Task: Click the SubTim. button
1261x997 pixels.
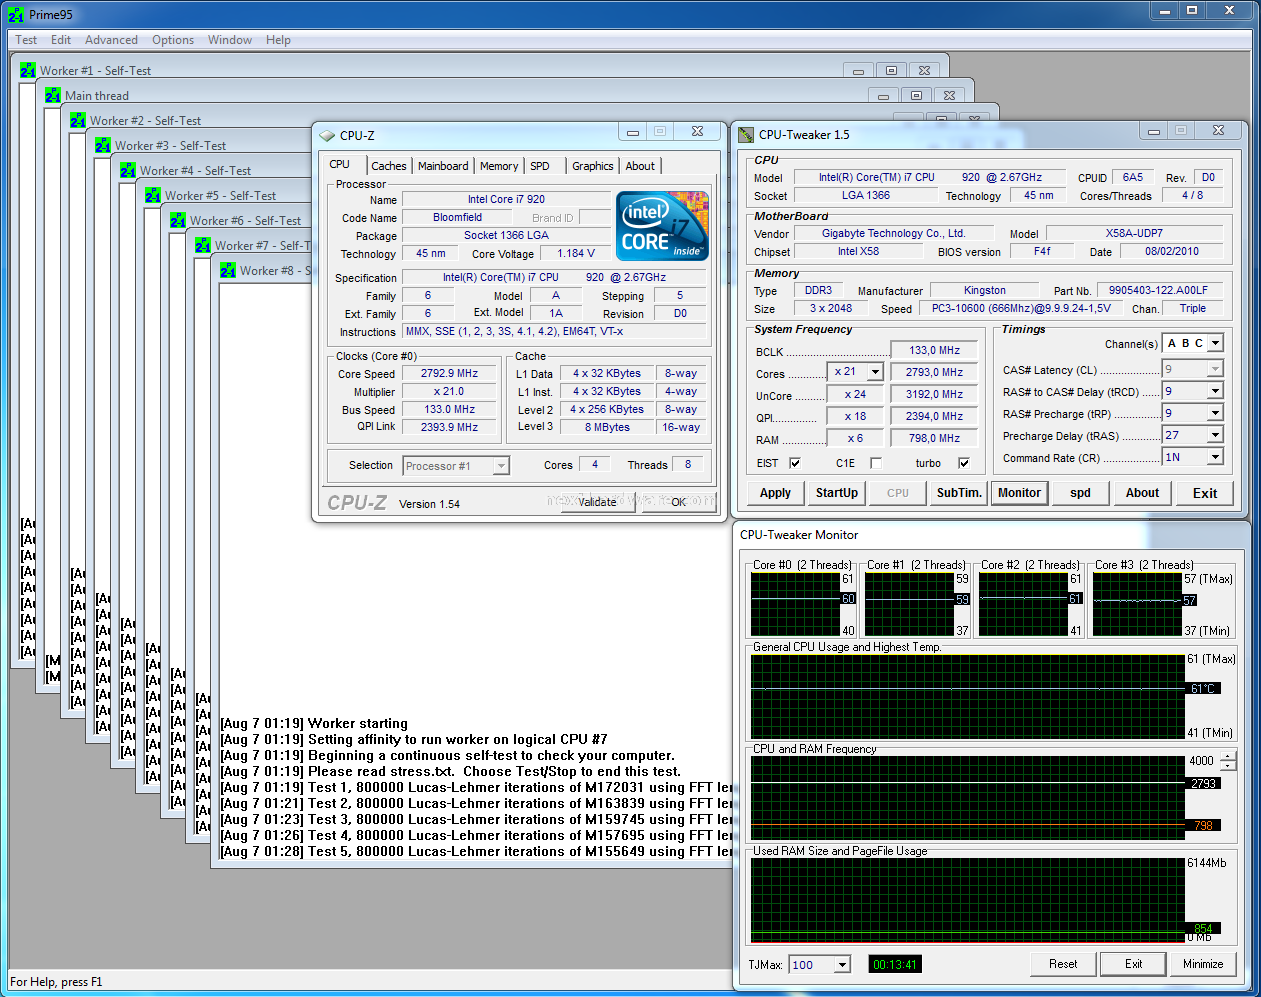Action: (959, 493)
